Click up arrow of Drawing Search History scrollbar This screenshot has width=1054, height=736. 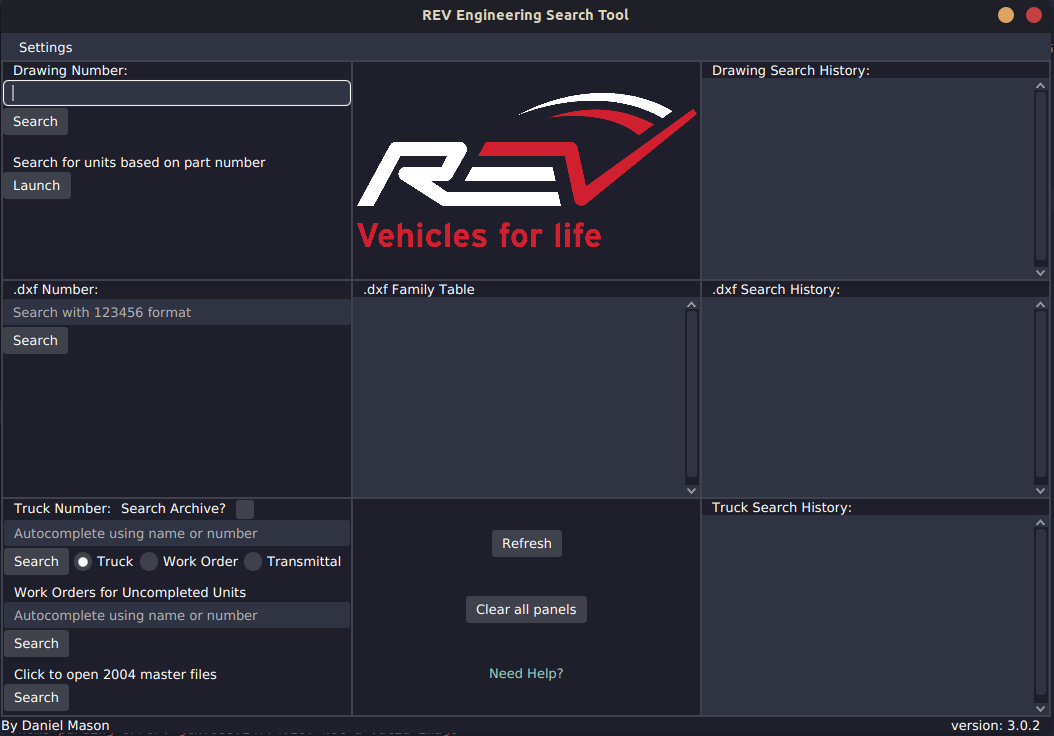1041,85
